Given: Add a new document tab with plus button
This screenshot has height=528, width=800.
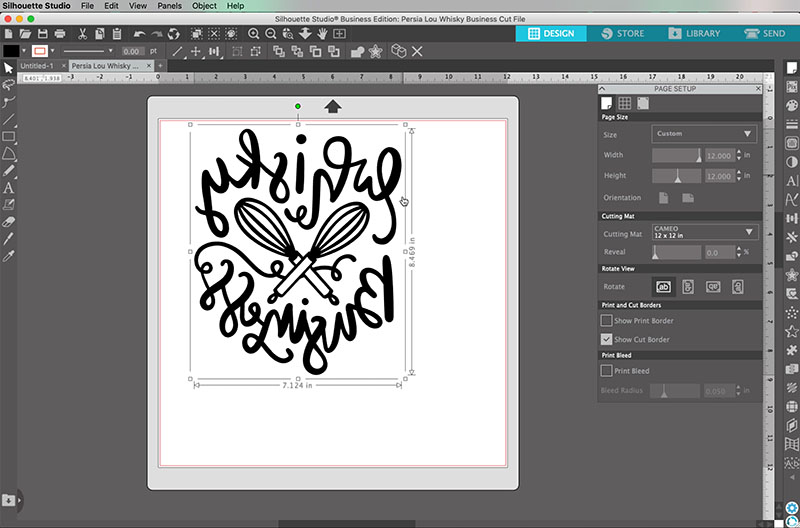Looking at the screenshot, I should click(160, 66).
